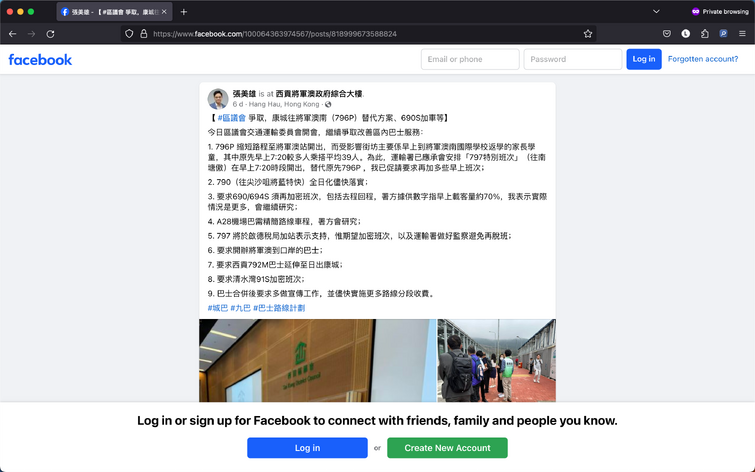Viewport: 755px width, 472px height.
Task: Open the clock-shaped icon in the browser toolbar
Action: [x=686, y=34]
